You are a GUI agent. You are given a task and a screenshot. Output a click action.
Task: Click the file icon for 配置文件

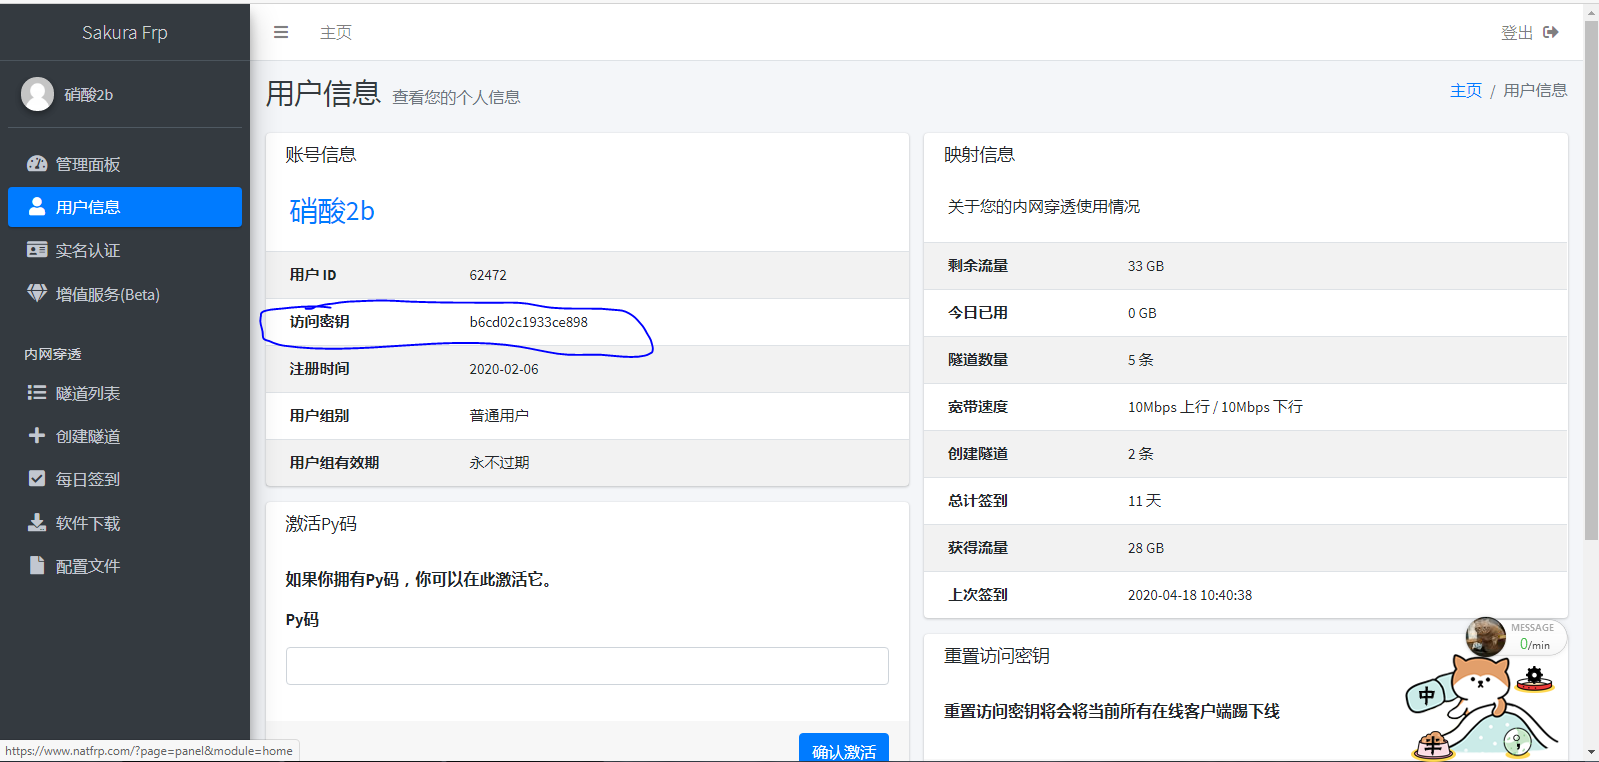(37, 565)
